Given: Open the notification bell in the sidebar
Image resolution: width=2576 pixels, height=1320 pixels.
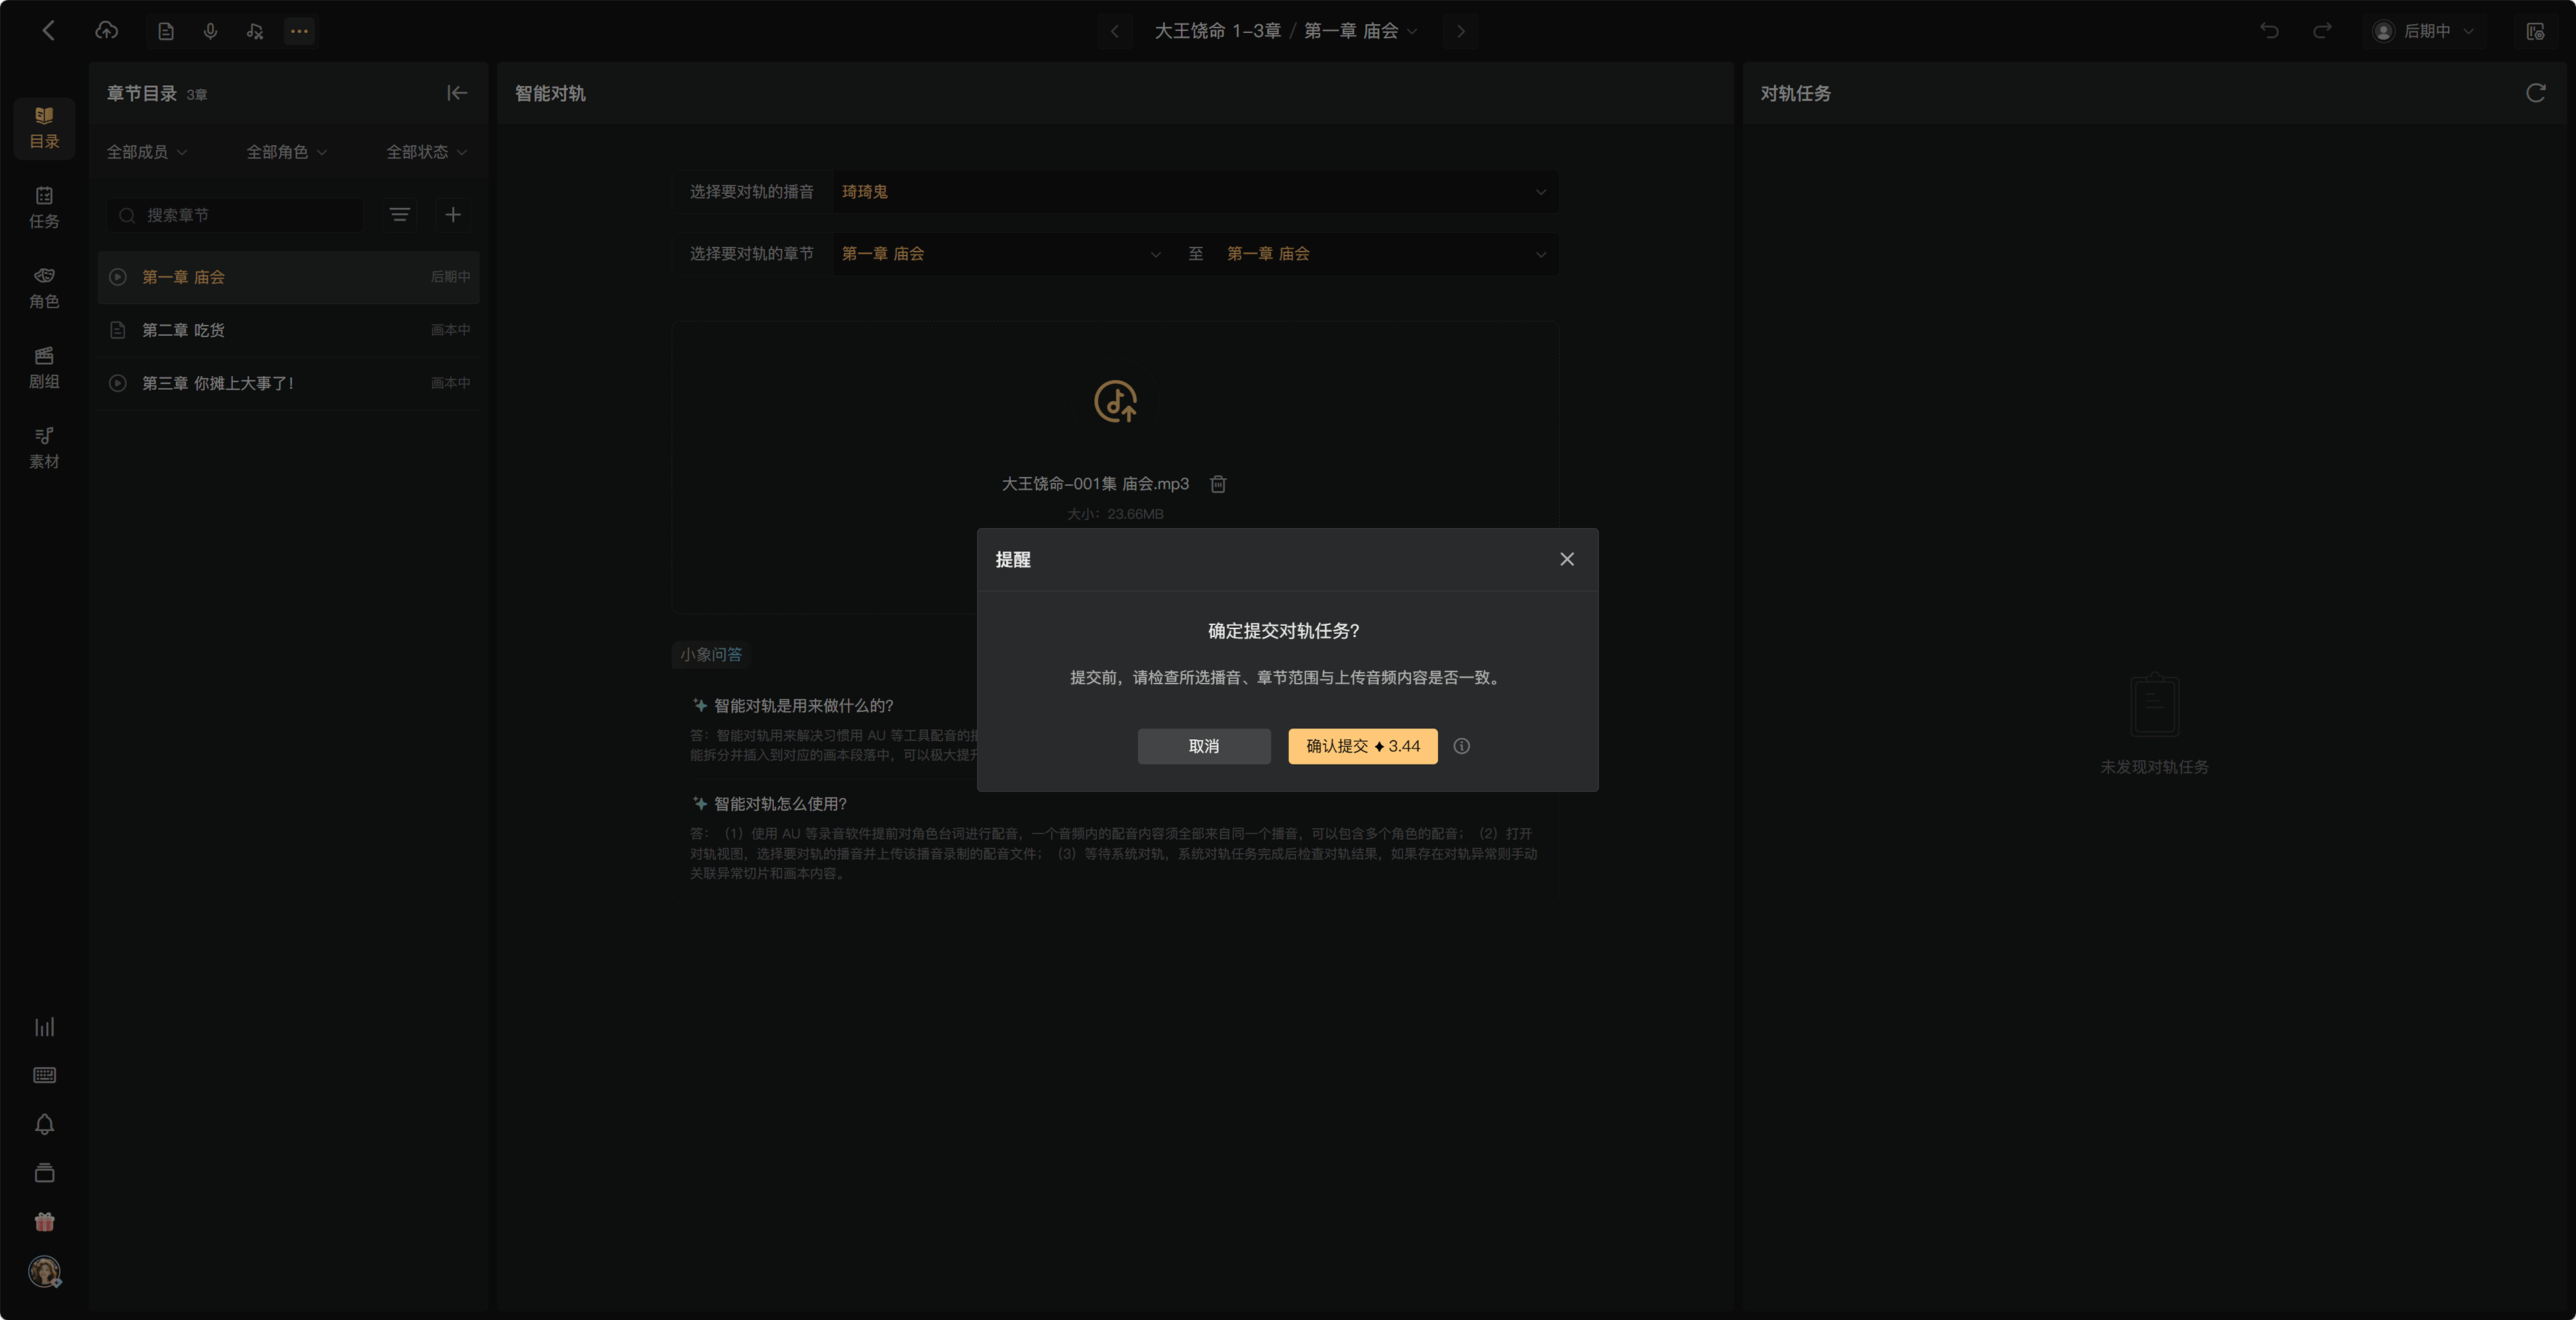Looking at the screenshot, I should 44,1124.
